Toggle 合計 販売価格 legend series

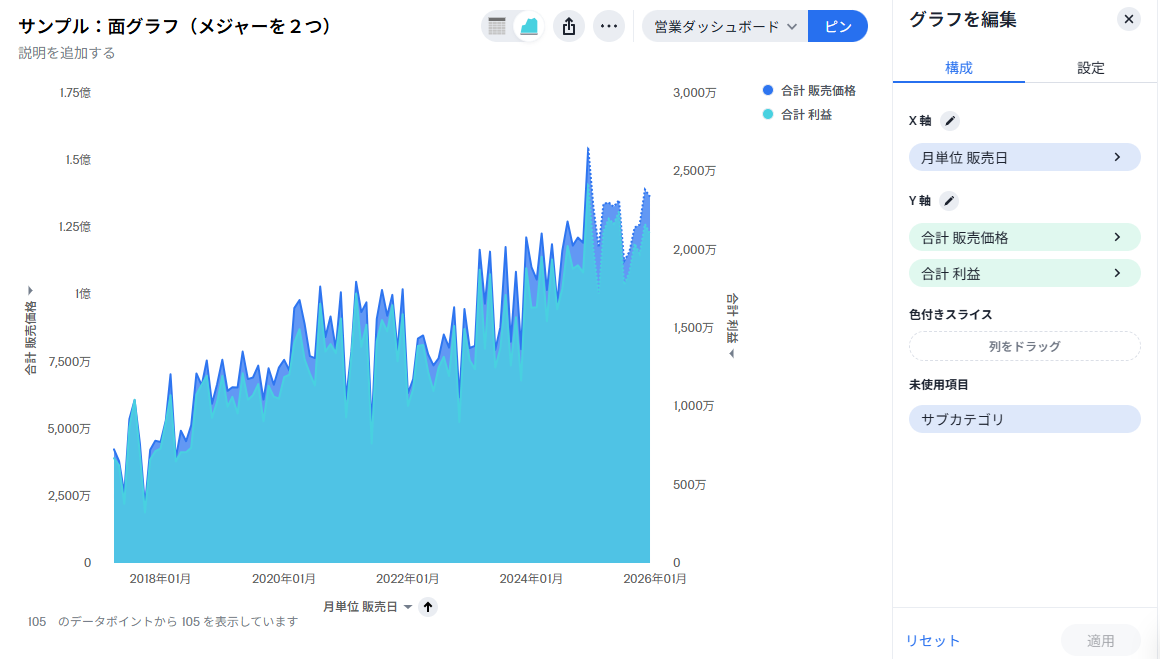[809, 91]
